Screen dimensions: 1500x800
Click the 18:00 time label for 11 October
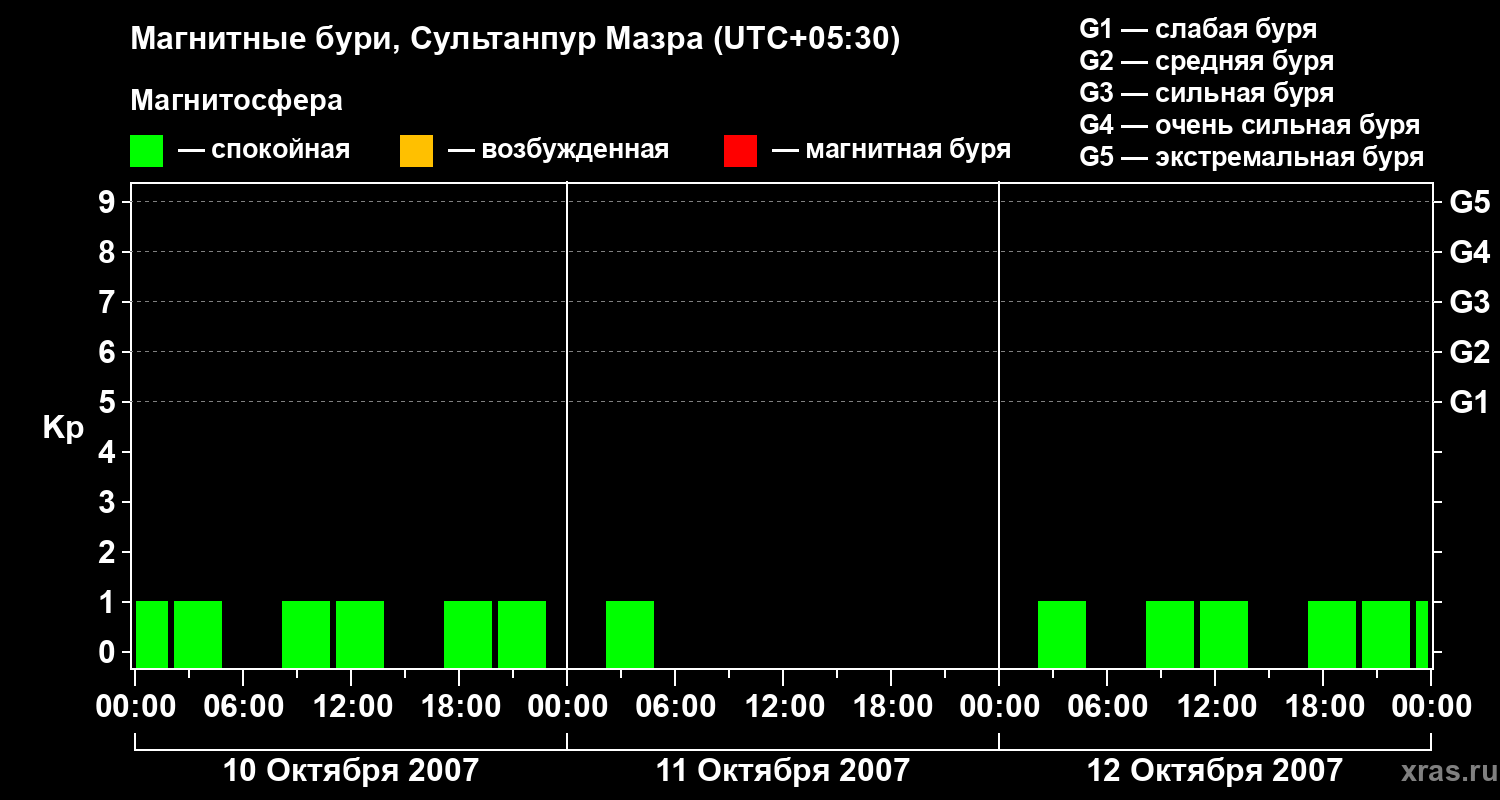[x=891, y=707]
